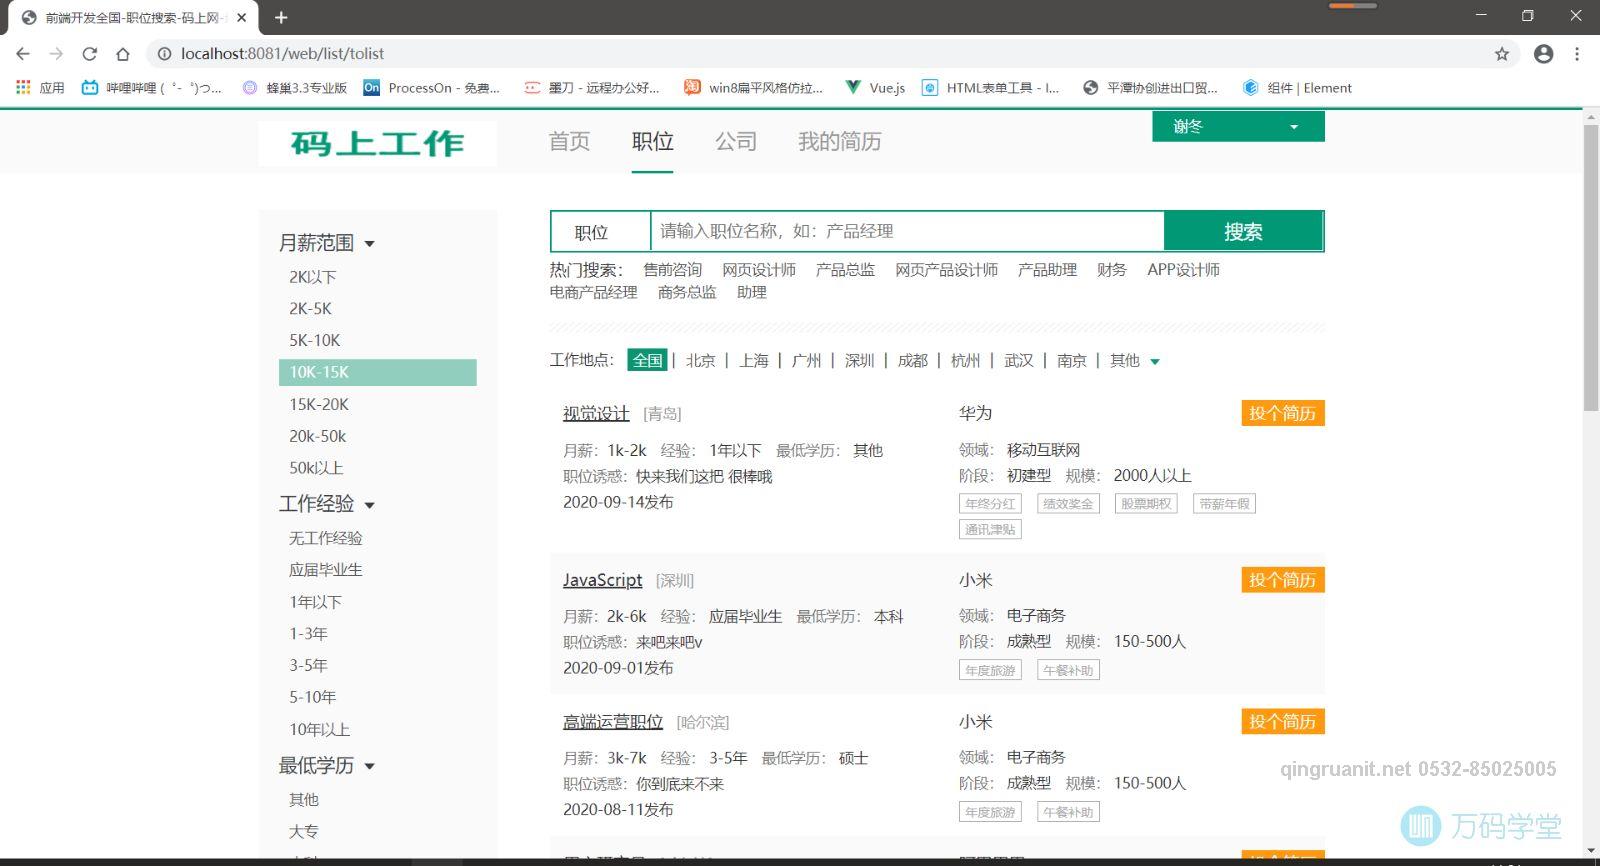Search hot keyword APP设计师
This screenshot has height=866, width=1600.
(x=1183, y=270)
